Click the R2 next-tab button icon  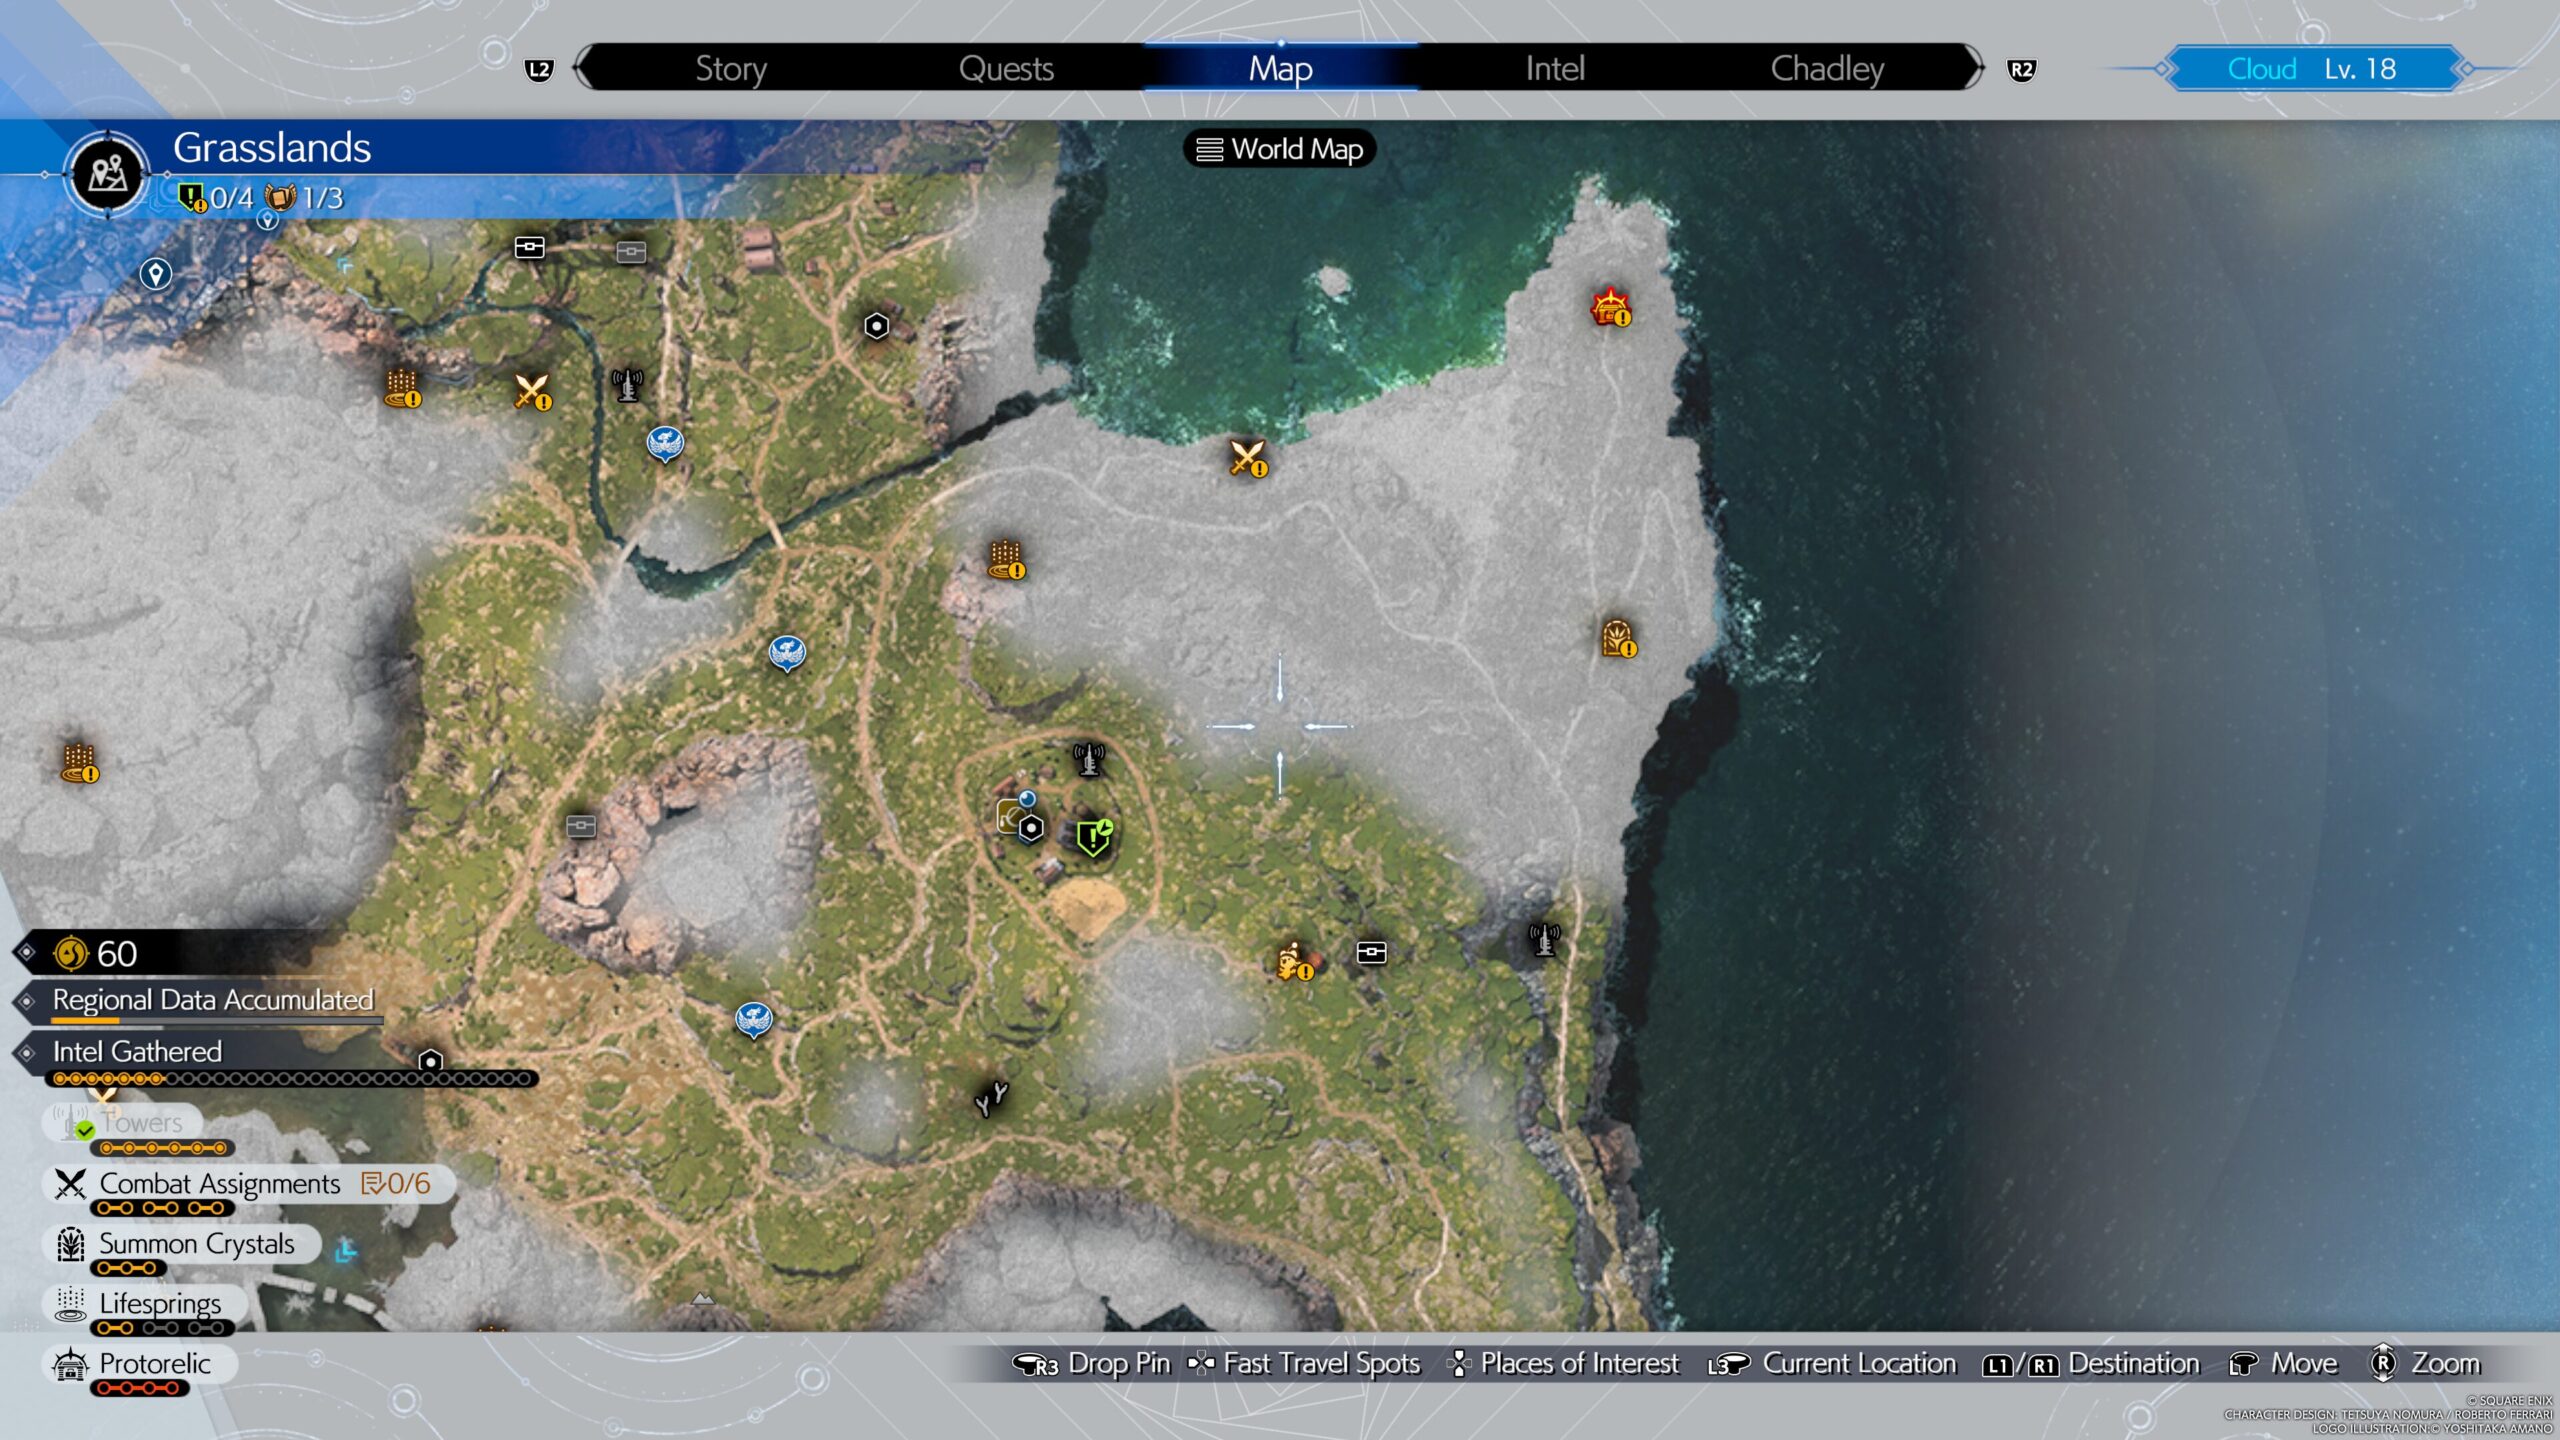pos(2021,69)
